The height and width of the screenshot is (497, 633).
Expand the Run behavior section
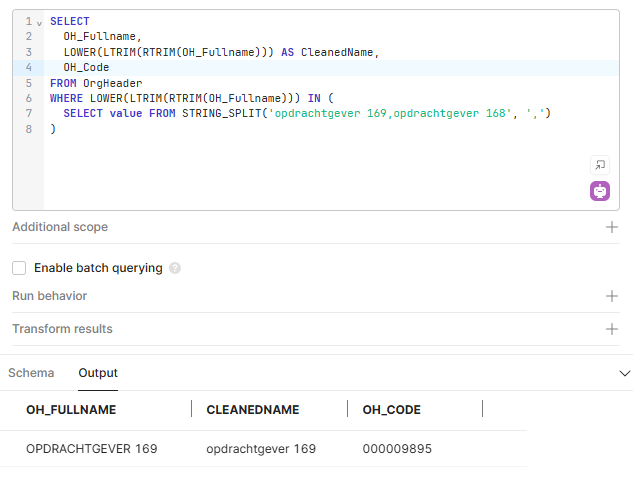[50, 296]
